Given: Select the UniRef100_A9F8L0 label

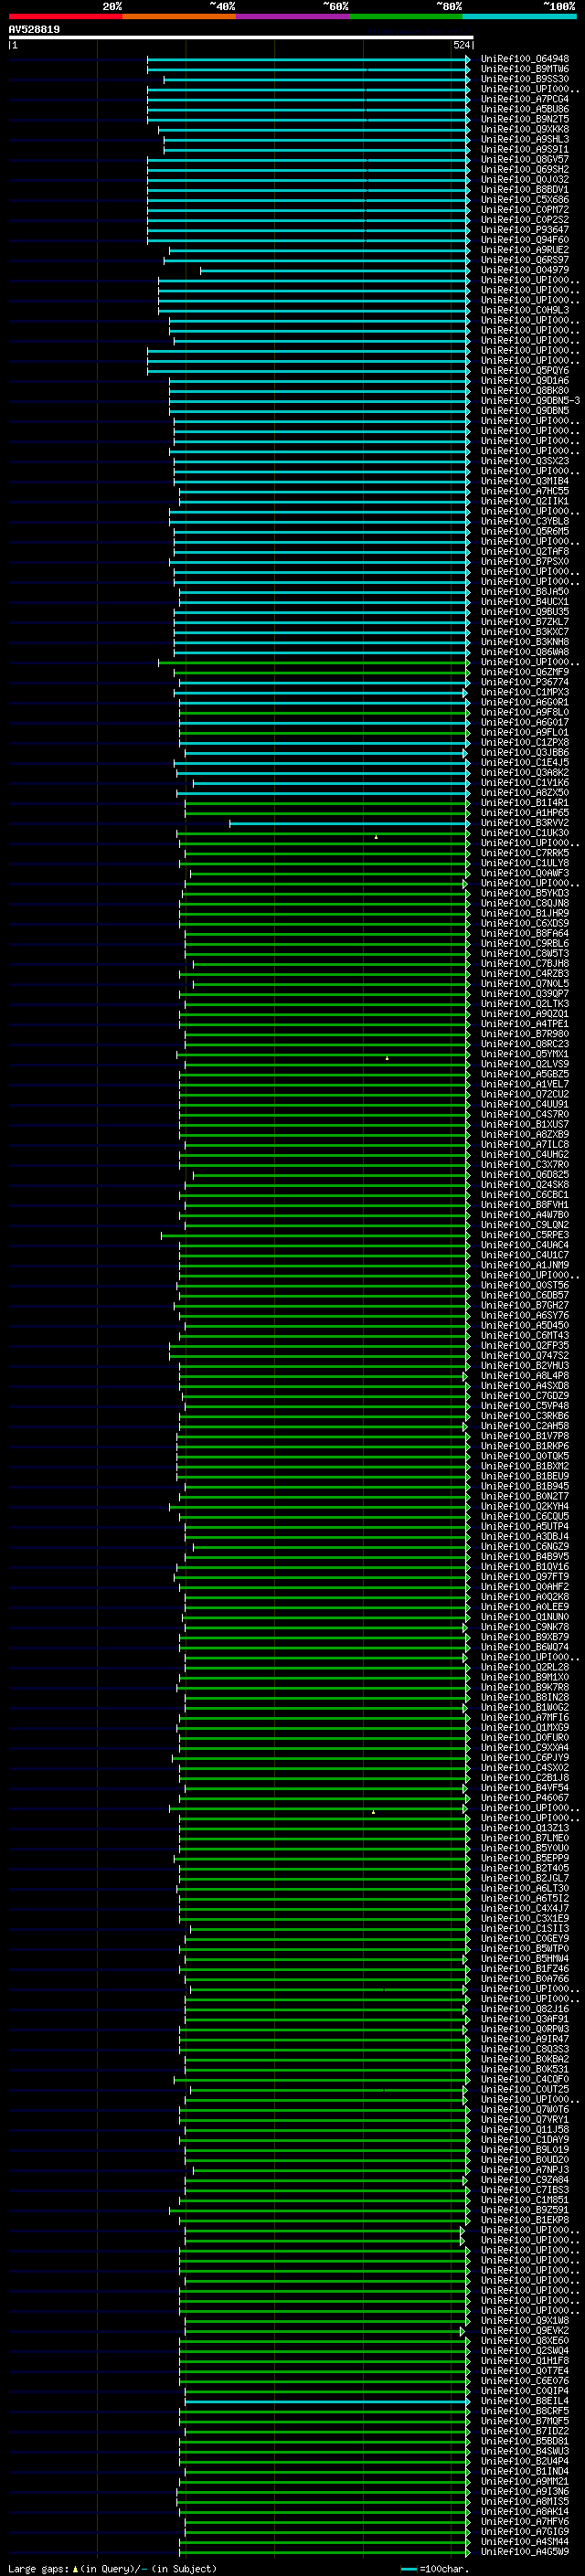Looking at the screenshot, I should coord(525,712).
